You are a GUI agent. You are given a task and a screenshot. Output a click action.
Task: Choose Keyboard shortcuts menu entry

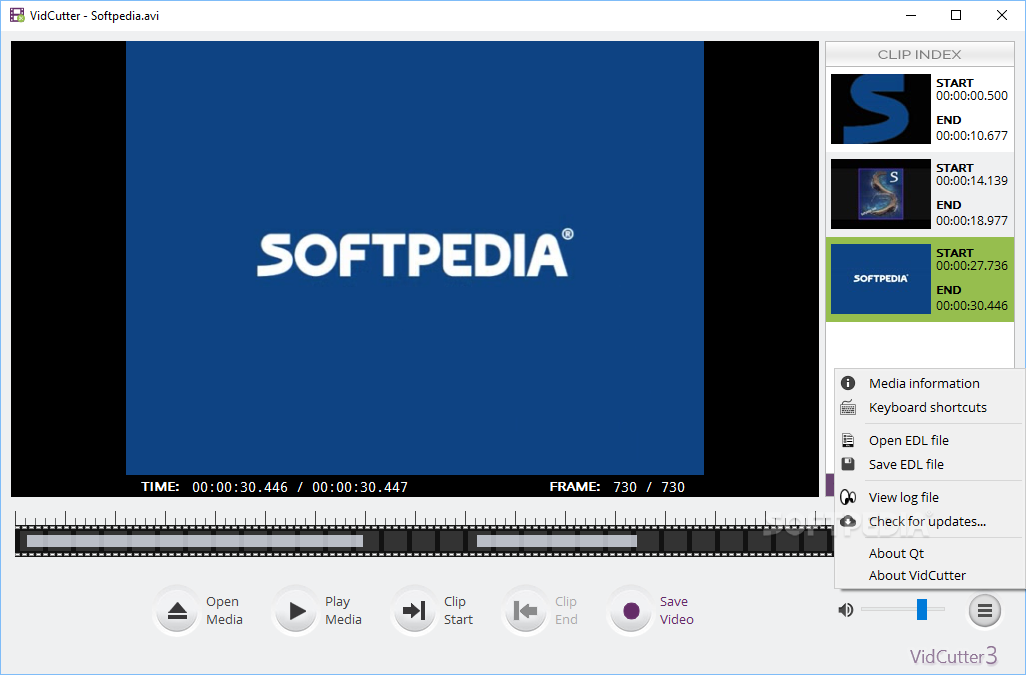click(x=928, y=407)
